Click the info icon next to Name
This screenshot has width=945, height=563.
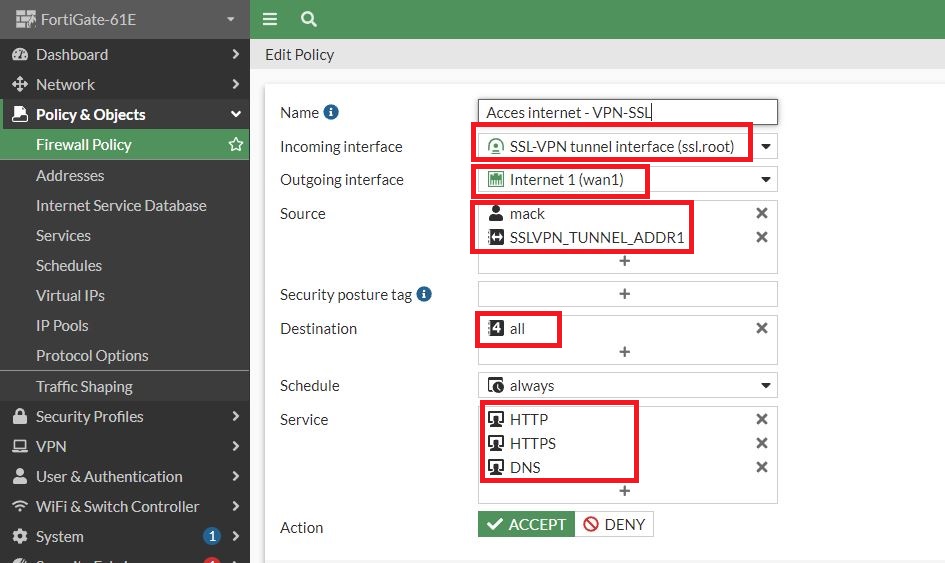[332, 113]
